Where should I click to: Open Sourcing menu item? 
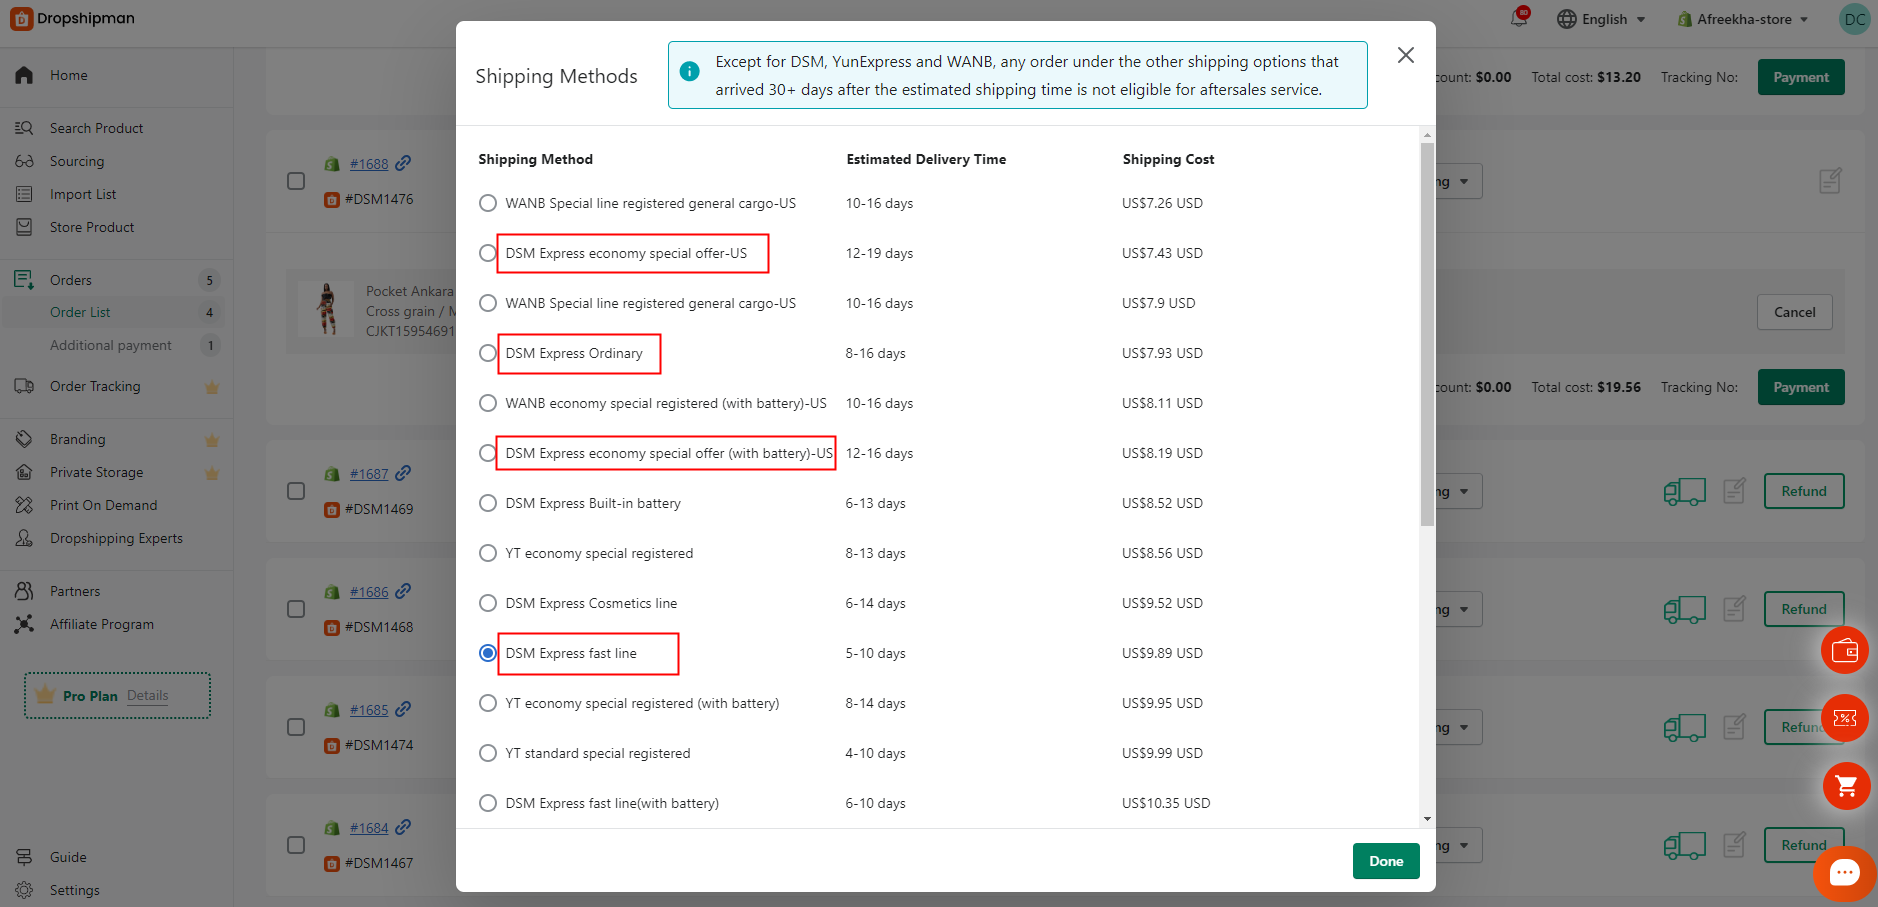tap(77, 161)
